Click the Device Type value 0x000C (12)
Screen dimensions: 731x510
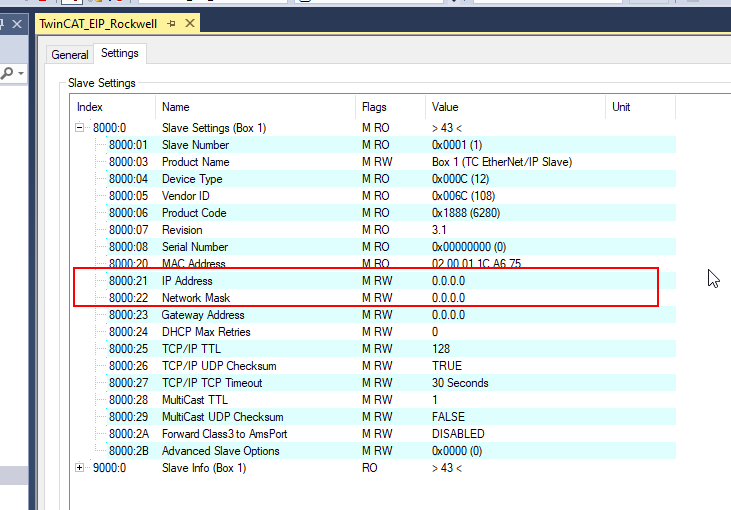[460, 179]
